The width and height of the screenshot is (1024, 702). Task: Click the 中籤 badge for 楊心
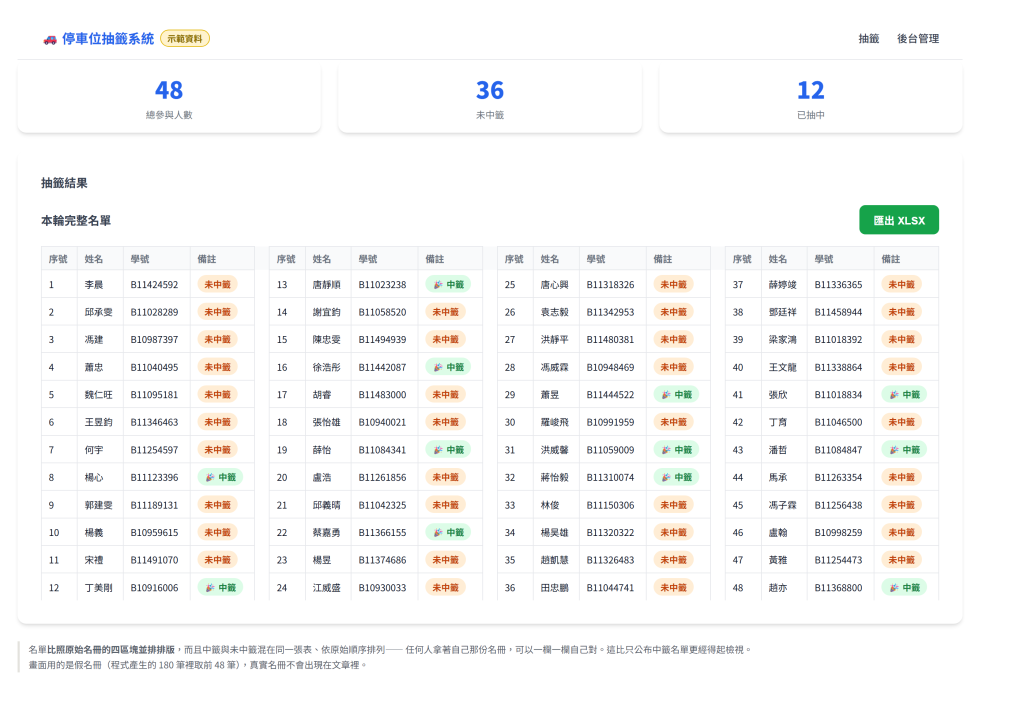(x=220, y=477)
